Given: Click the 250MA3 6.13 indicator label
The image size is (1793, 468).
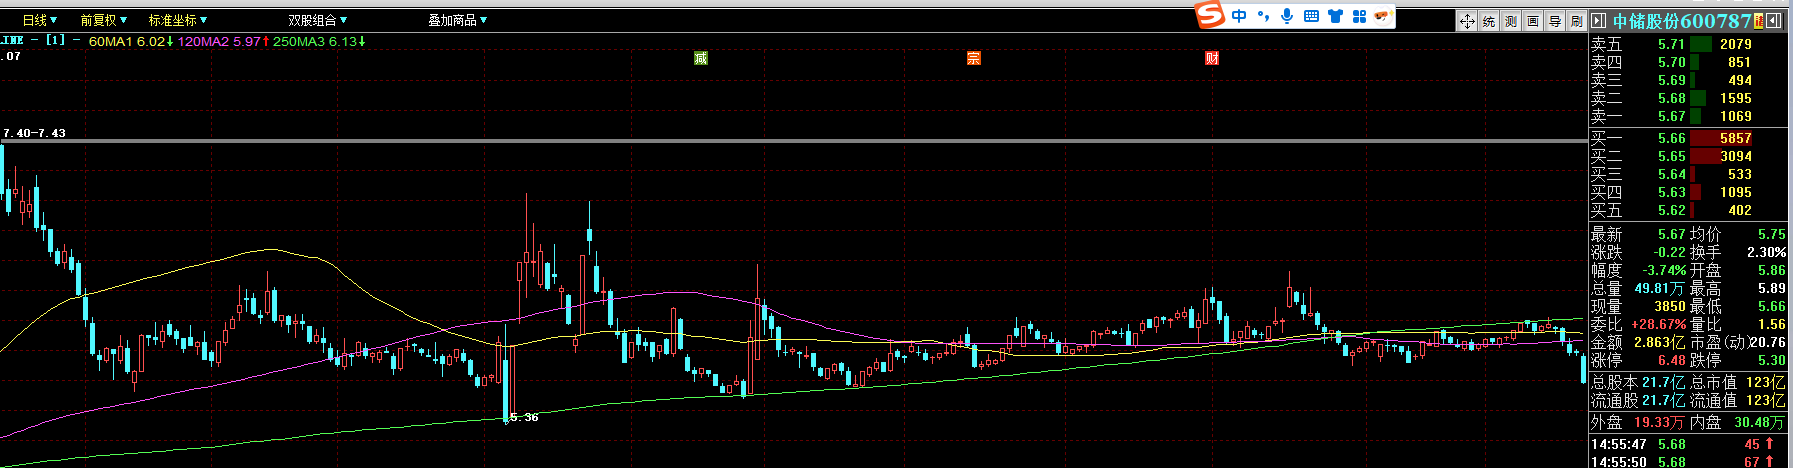Looking at the screenshot, I should tap(319, 41).
